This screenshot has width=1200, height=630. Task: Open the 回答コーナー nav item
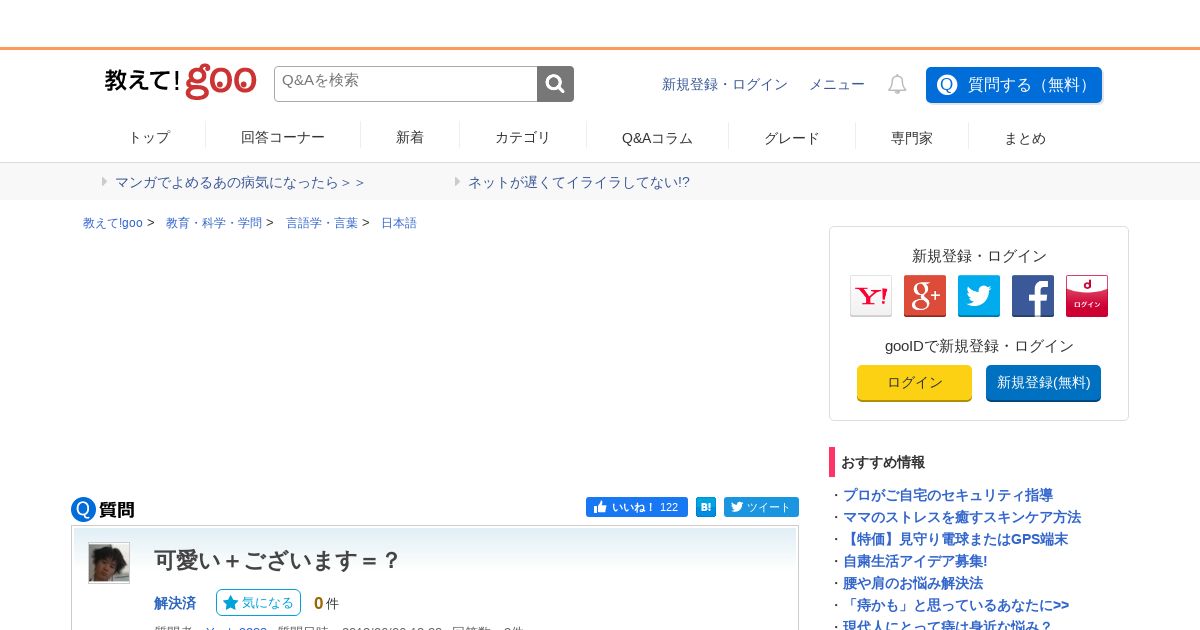283,137
